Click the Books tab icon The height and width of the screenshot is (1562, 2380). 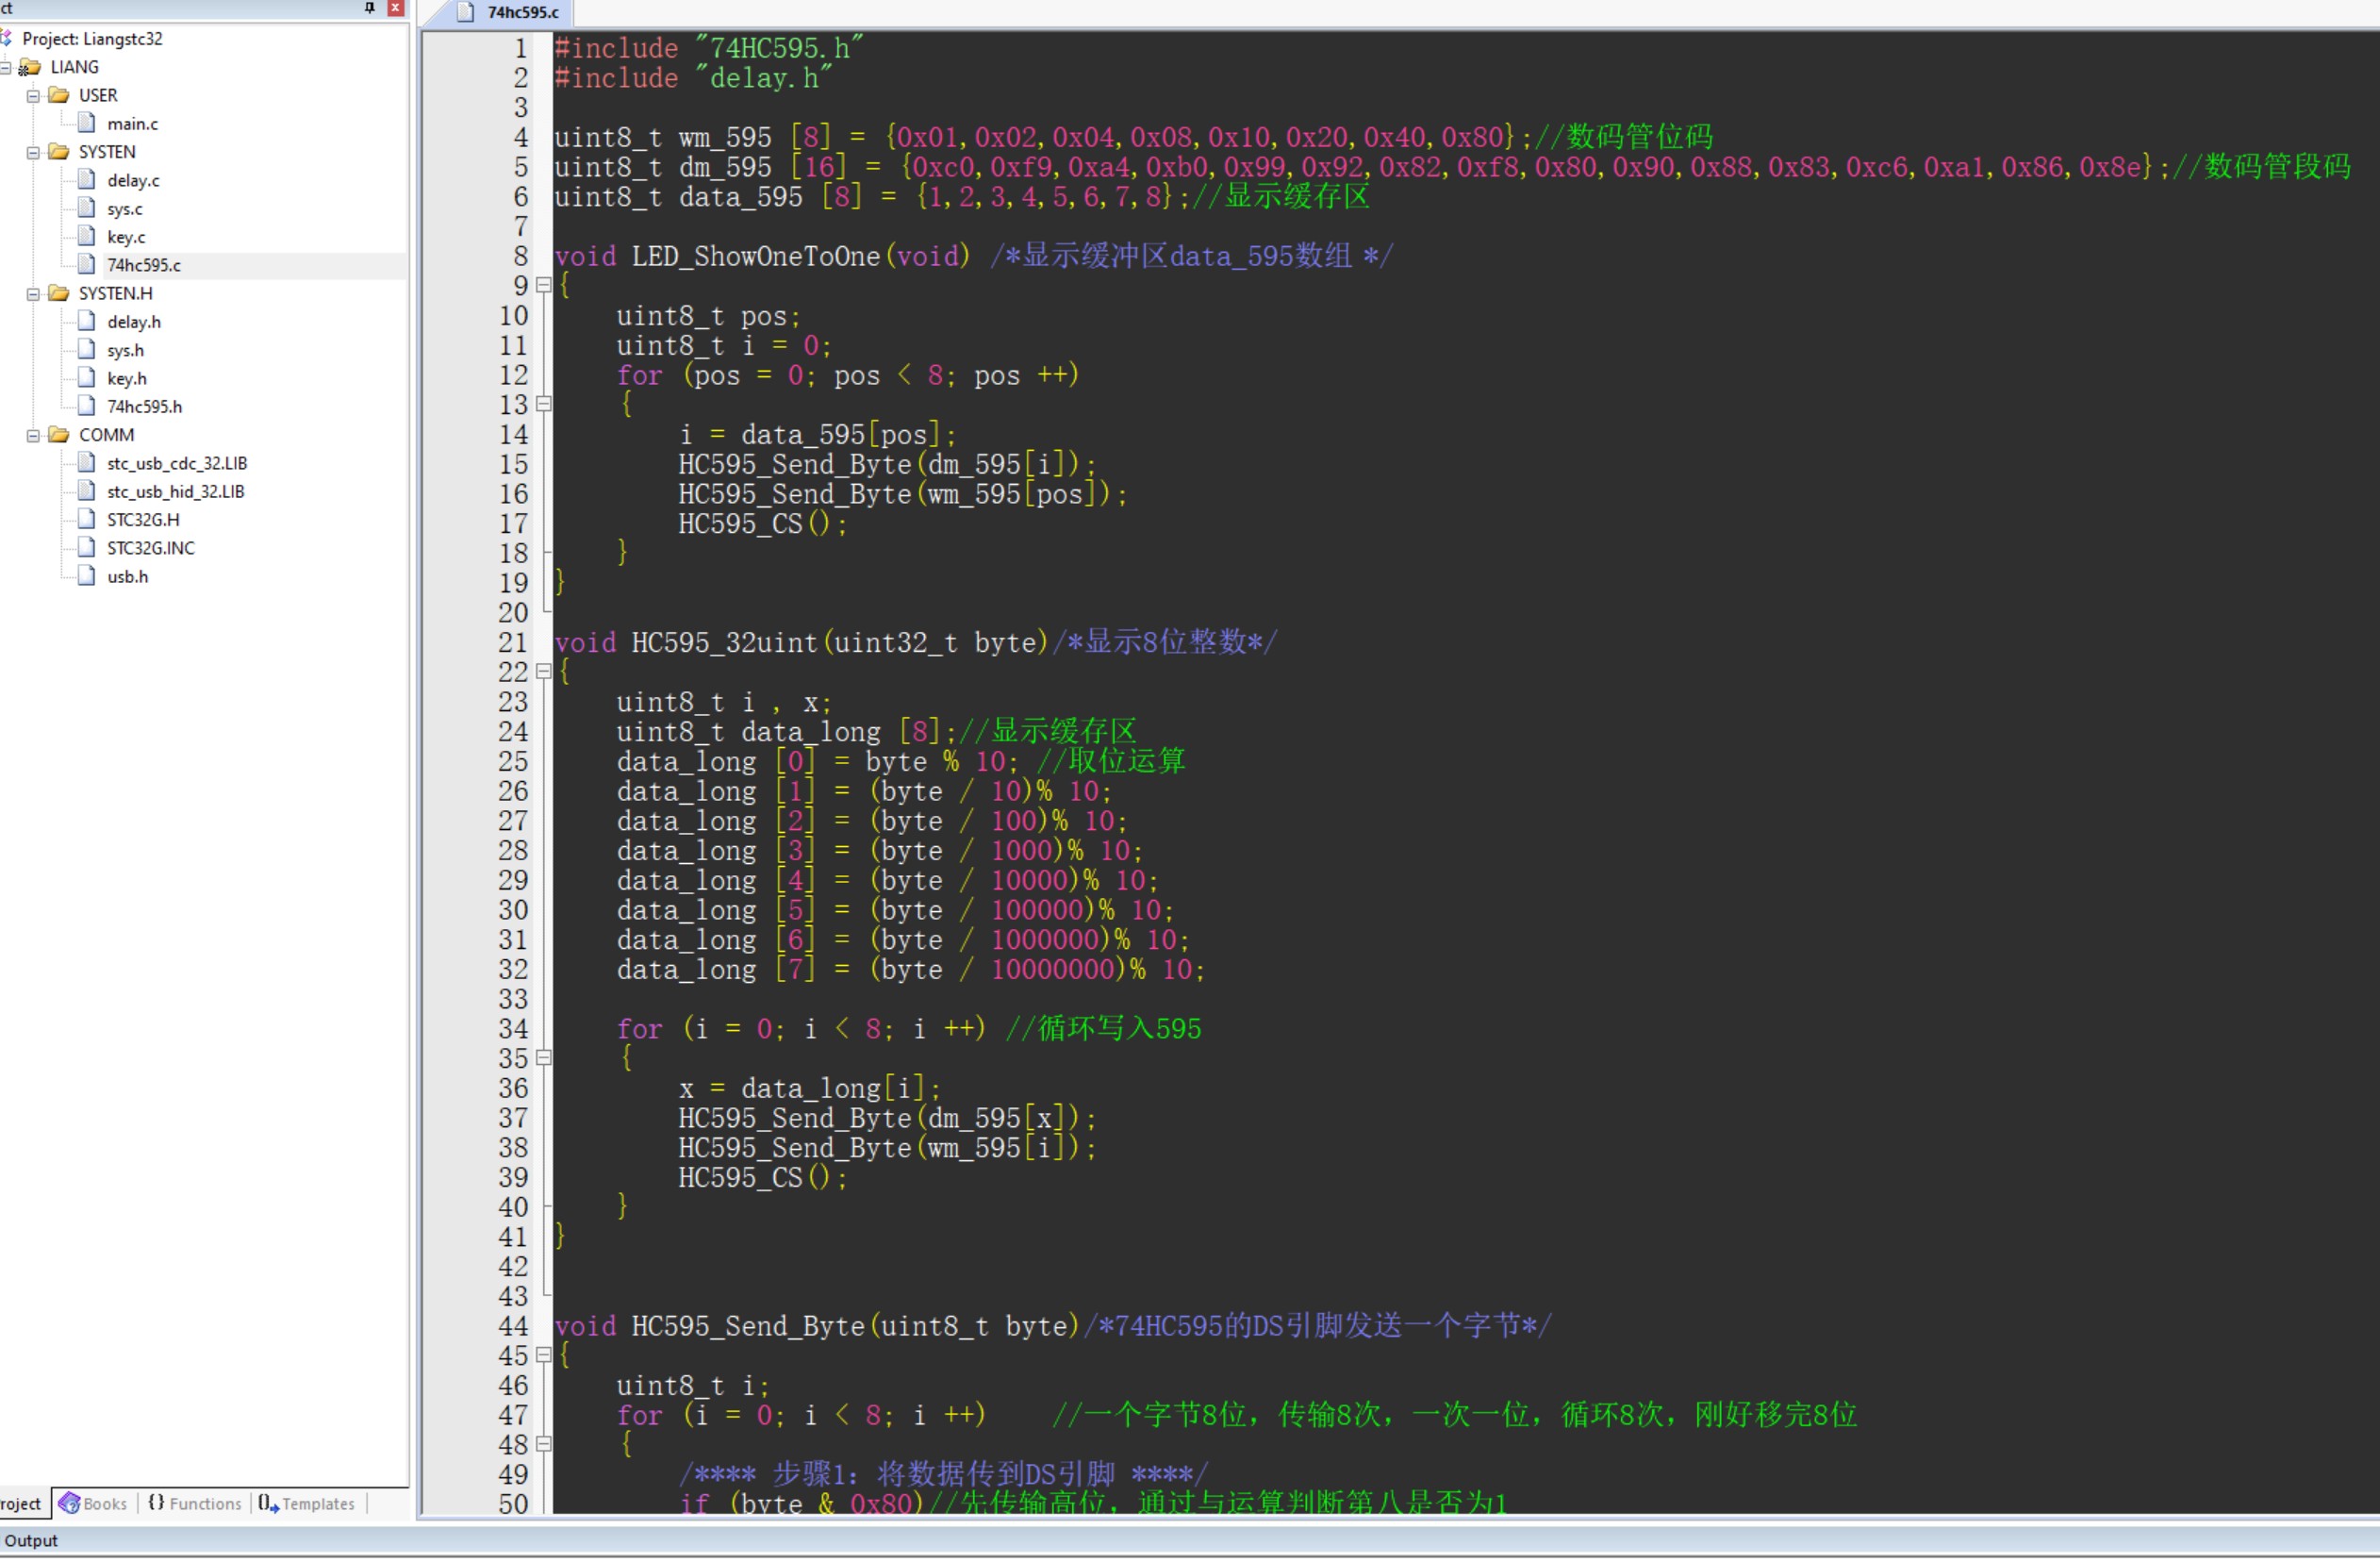pos(69,1504)
